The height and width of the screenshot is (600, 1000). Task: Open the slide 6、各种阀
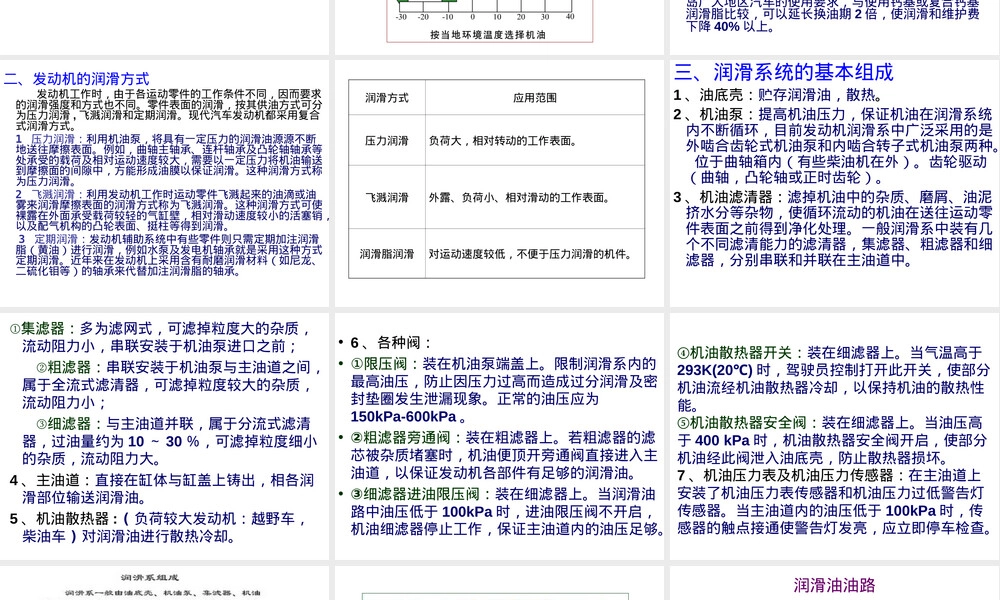click(x=499, y=436)
